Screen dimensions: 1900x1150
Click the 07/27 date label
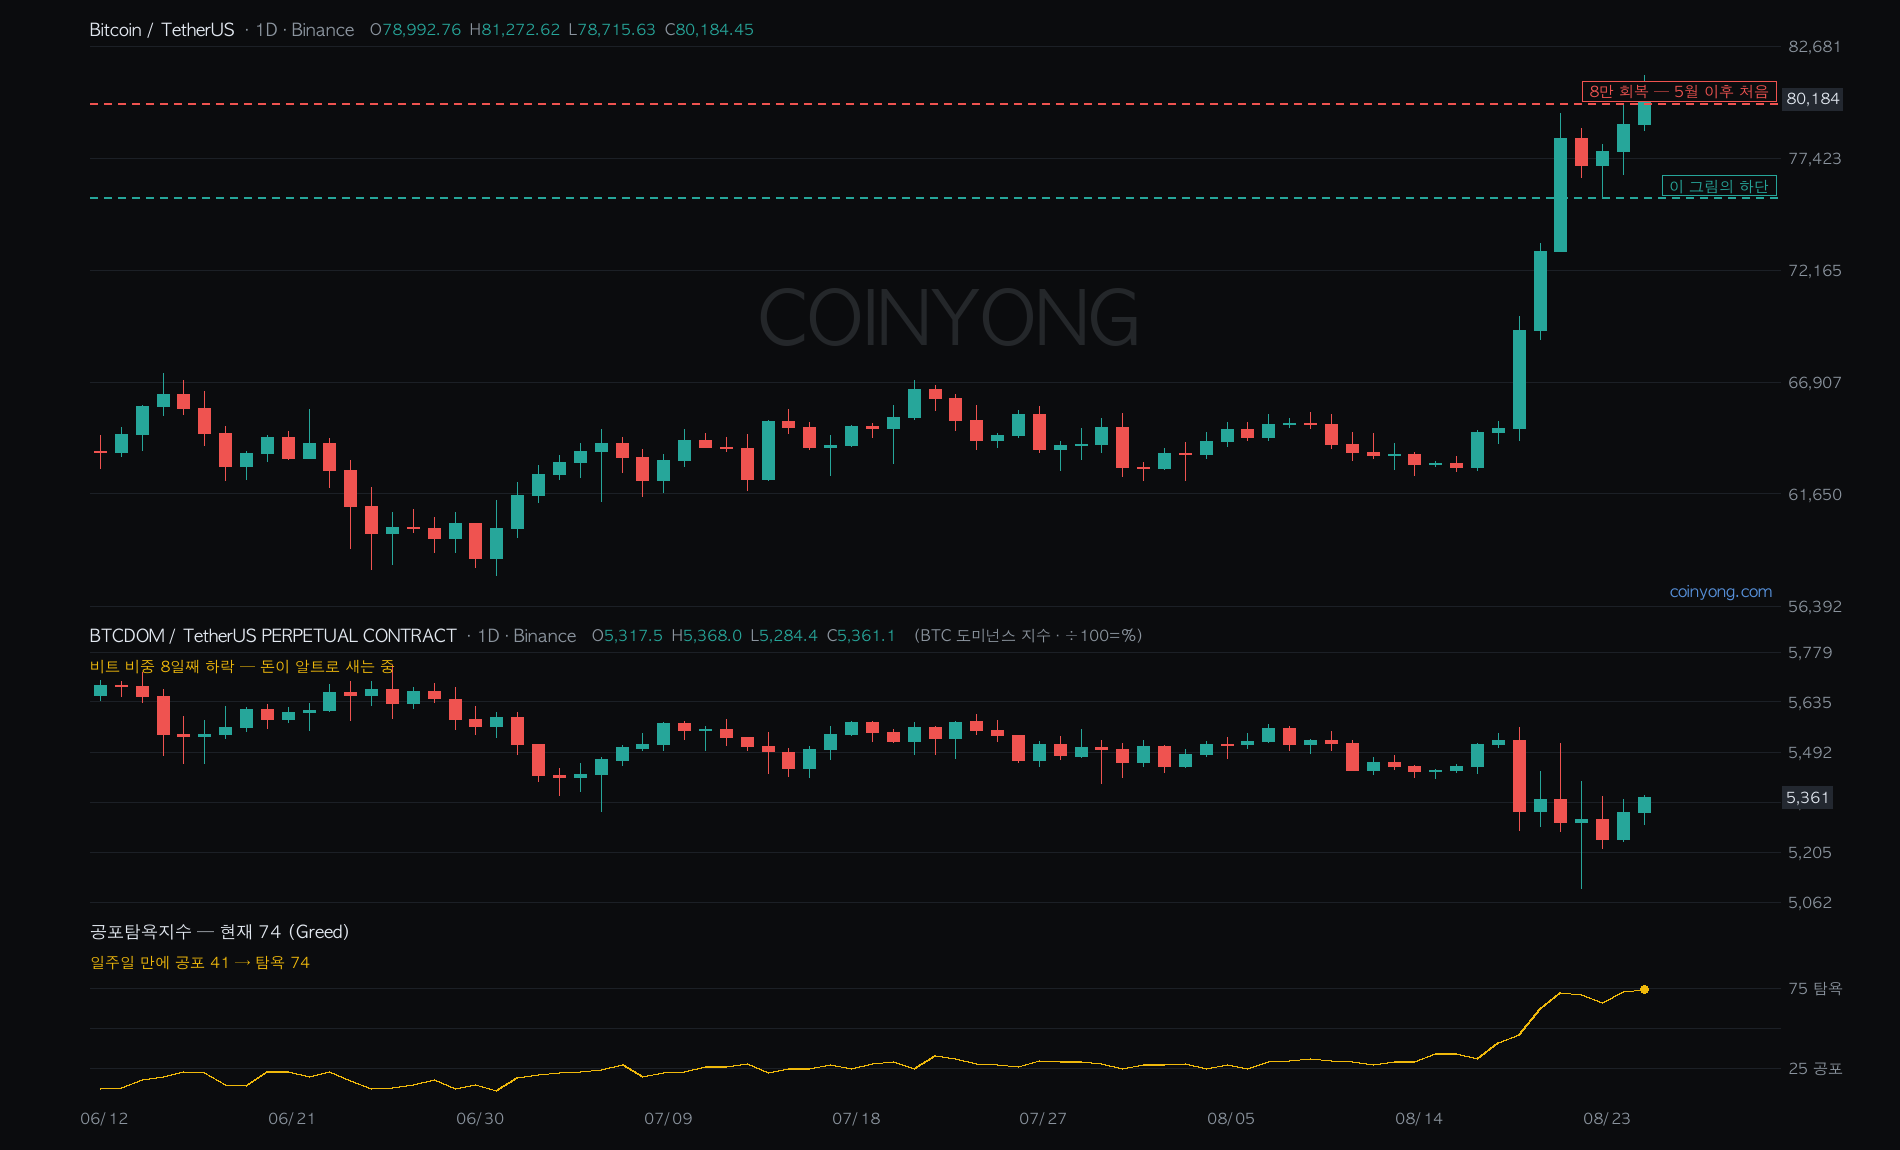[x=1043, y=1118]
